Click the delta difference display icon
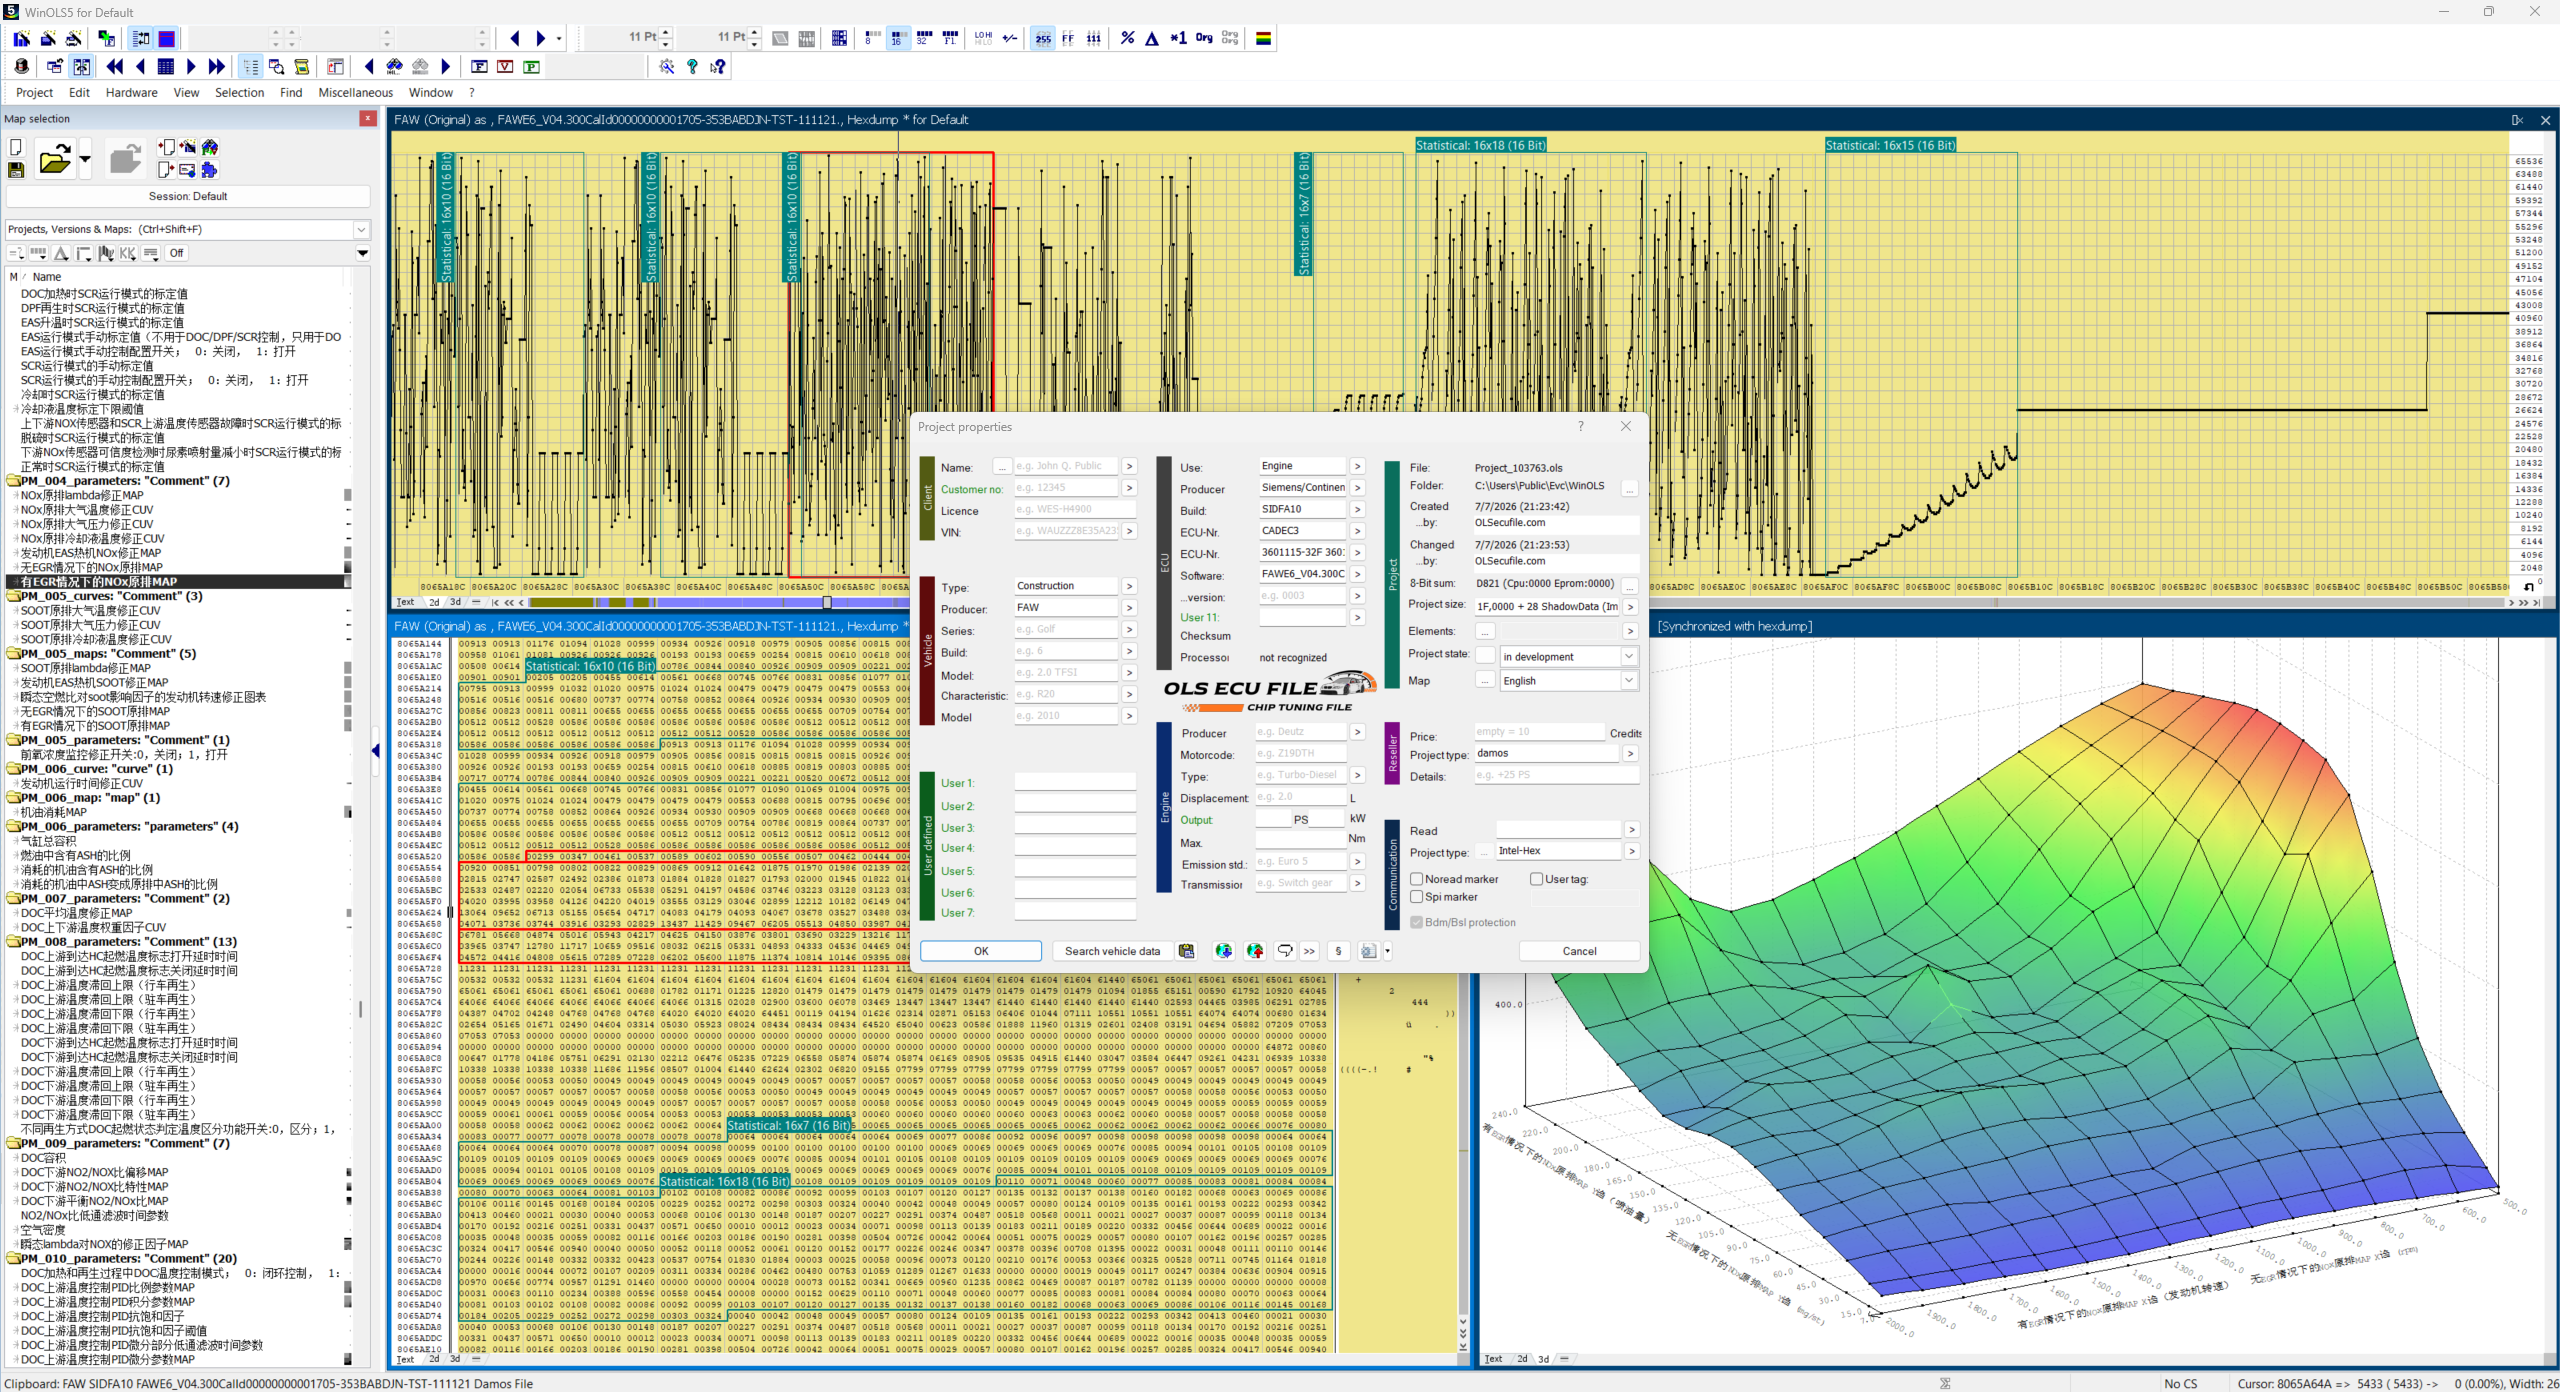 1152,38
